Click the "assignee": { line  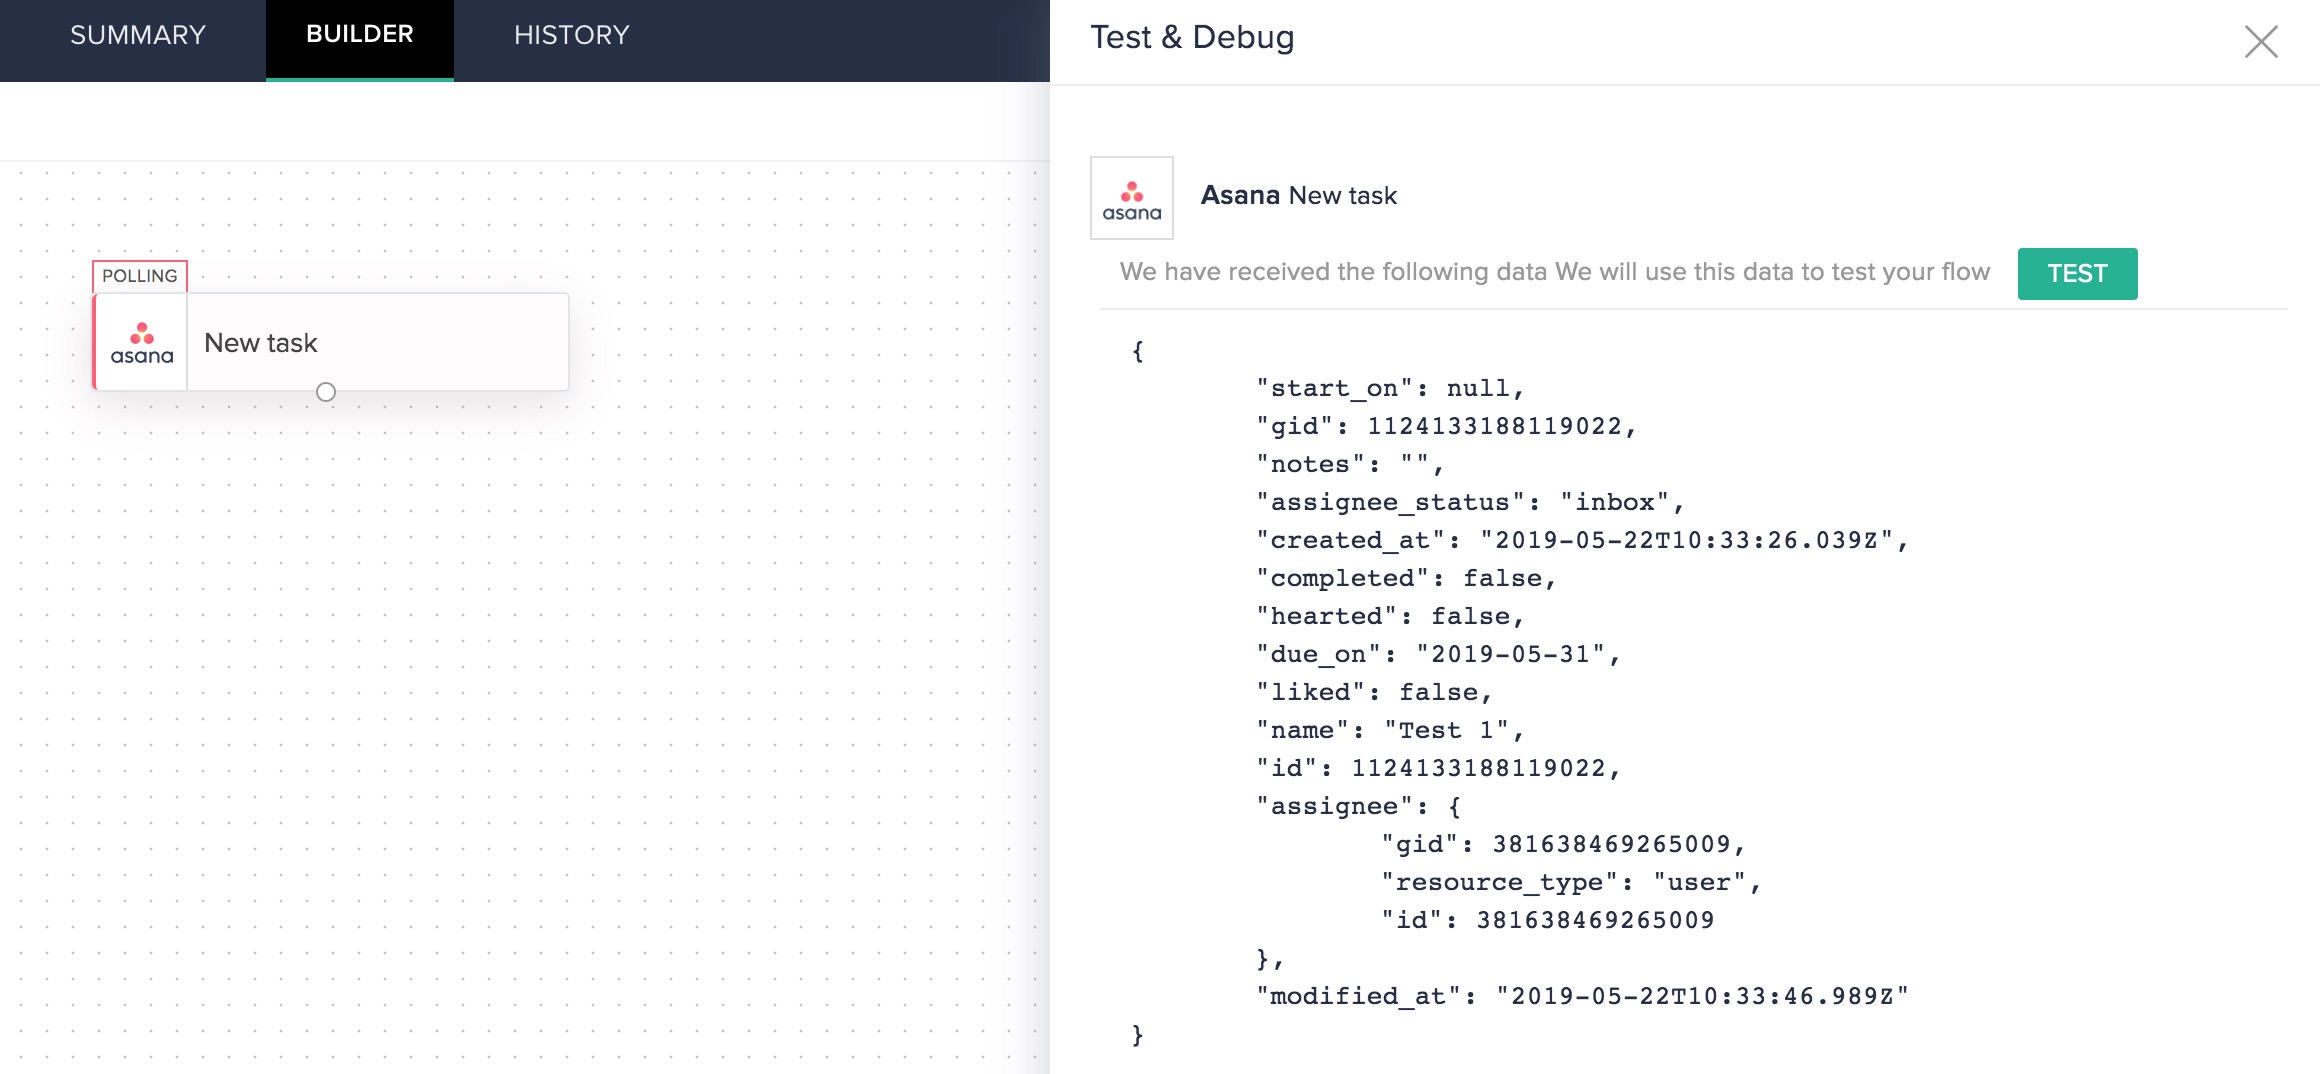tap(1359, 807)
